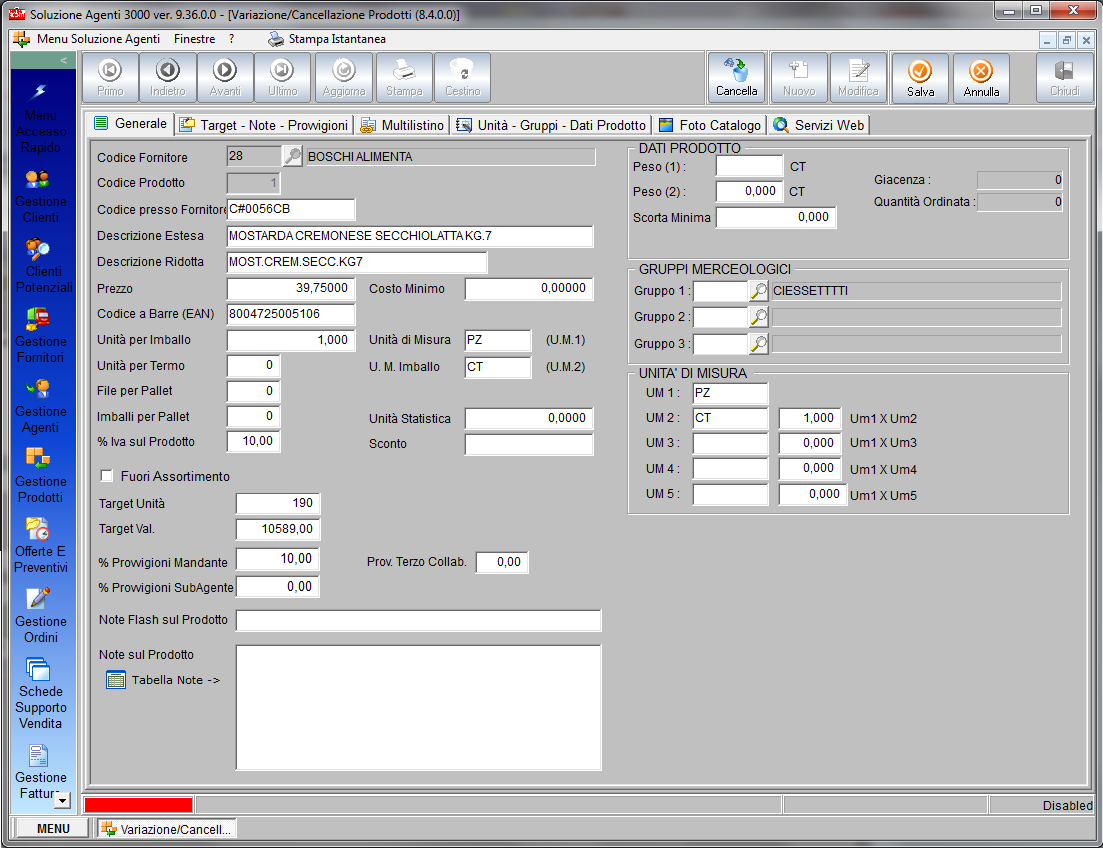Click the Note sul Prodotto text area
This screenshot has height=848, width=1103.
coord(418,707)
